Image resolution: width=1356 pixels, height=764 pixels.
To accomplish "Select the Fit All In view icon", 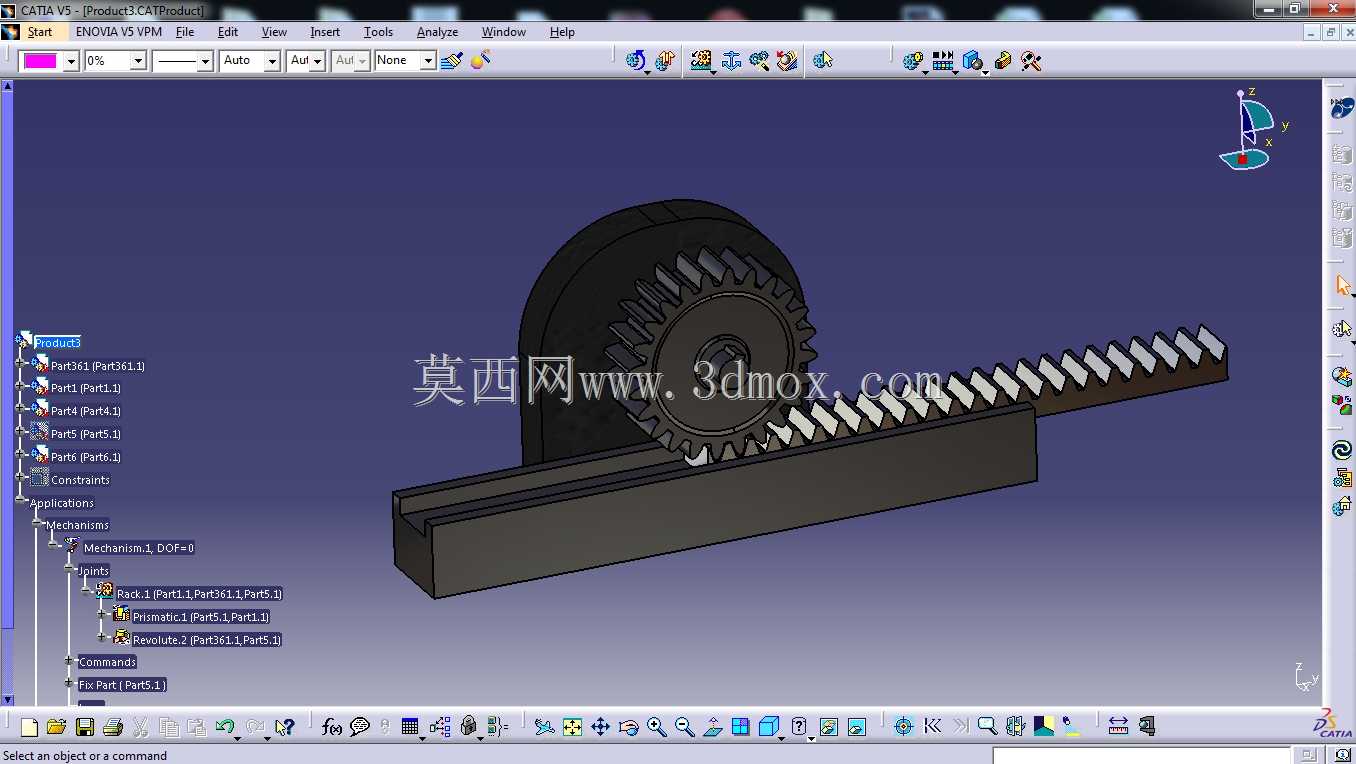I will [572, 727].
